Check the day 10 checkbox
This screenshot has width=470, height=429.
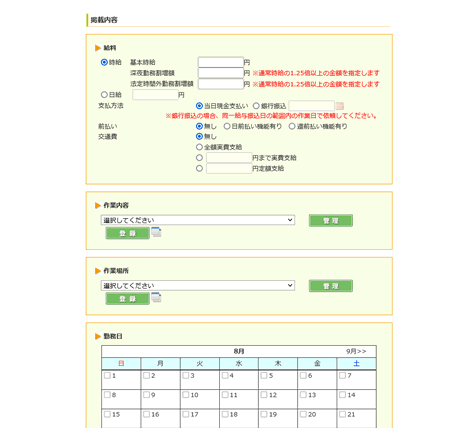point(186,395)
